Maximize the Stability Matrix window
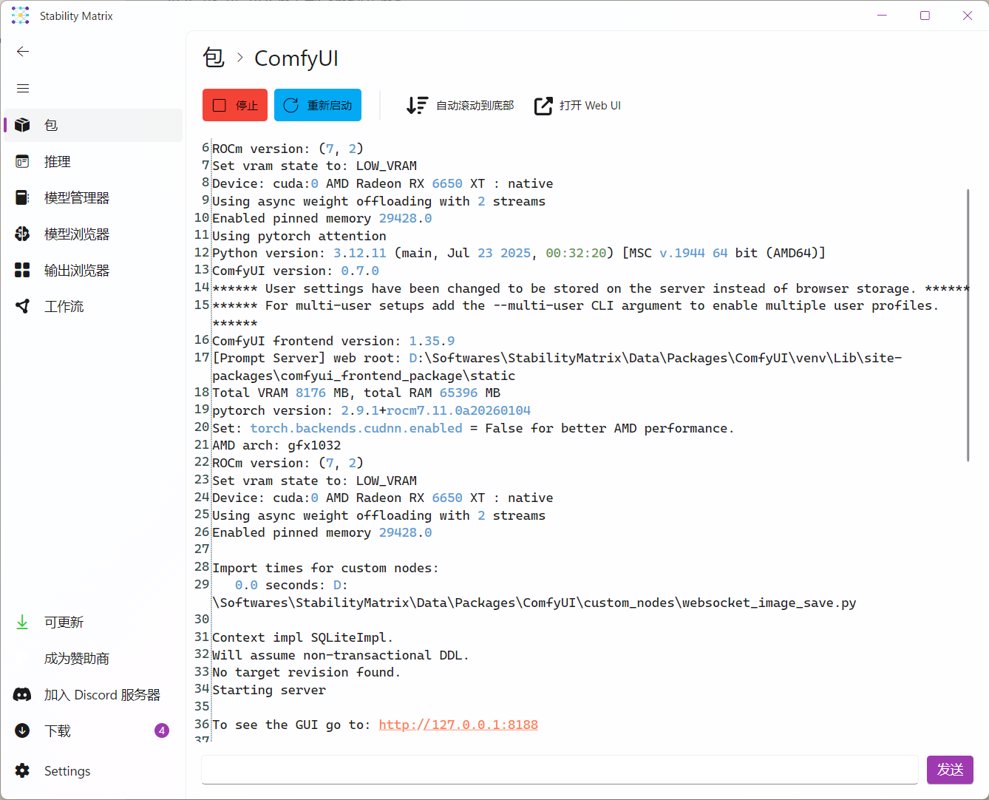This screenshot has width=989, height=800. click(925, 15)
